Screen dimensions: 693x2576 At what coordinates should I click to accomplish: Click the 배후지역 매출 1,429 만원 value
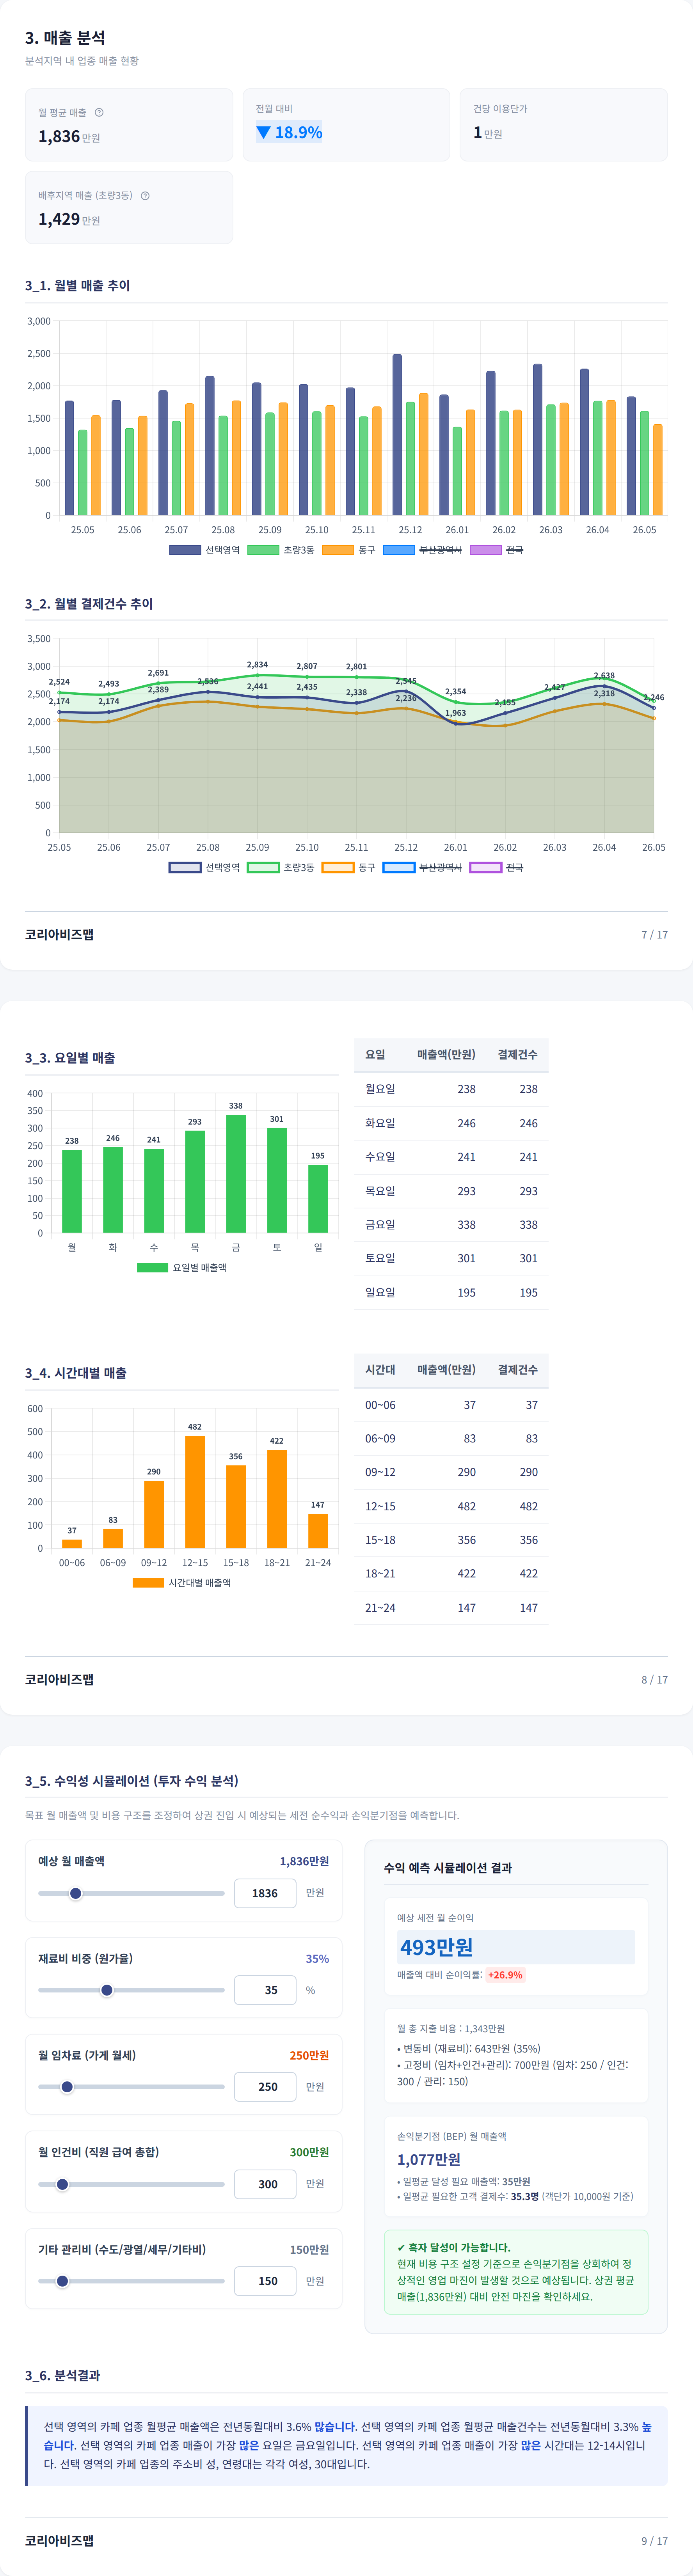click(69, 219)
